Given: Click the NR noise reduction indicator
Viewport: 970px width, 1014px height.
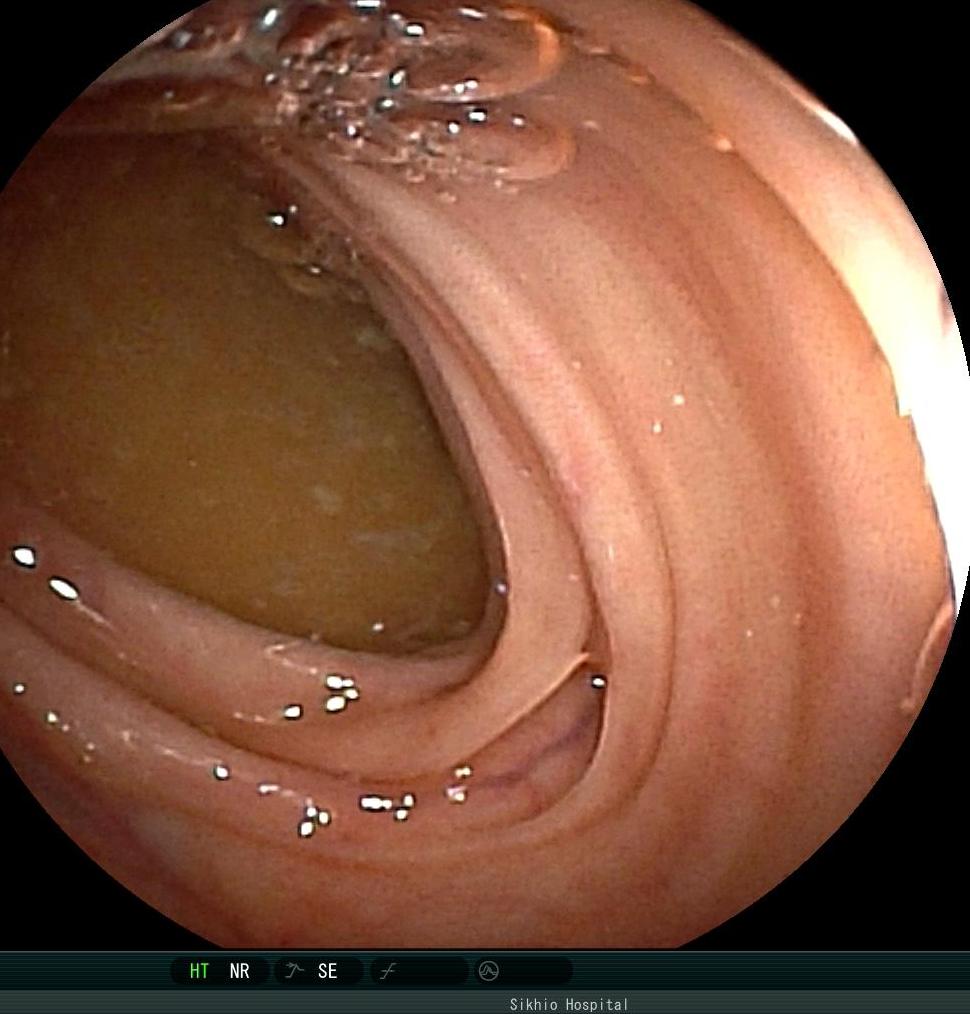Looking at the screenshot, I should point(239,971).
